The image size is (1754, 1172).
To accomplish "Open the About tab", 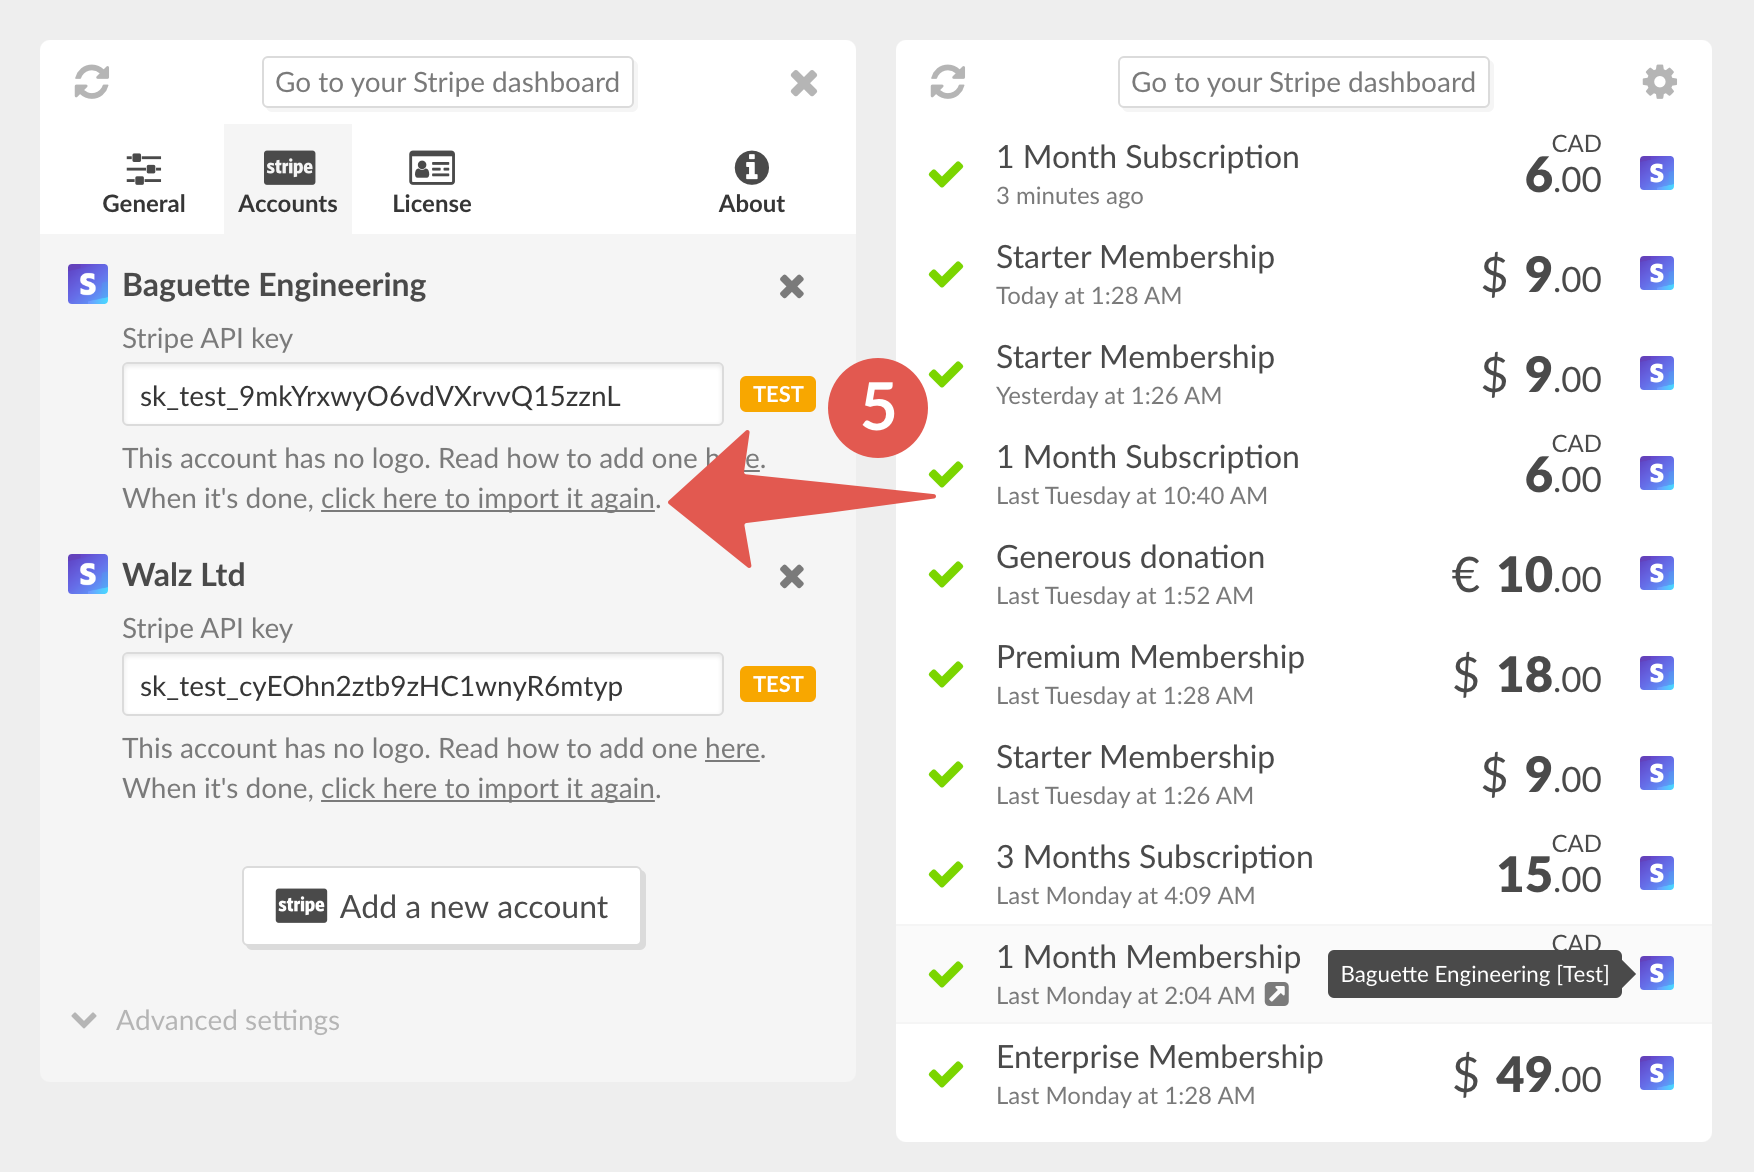I will coord(751,182).
